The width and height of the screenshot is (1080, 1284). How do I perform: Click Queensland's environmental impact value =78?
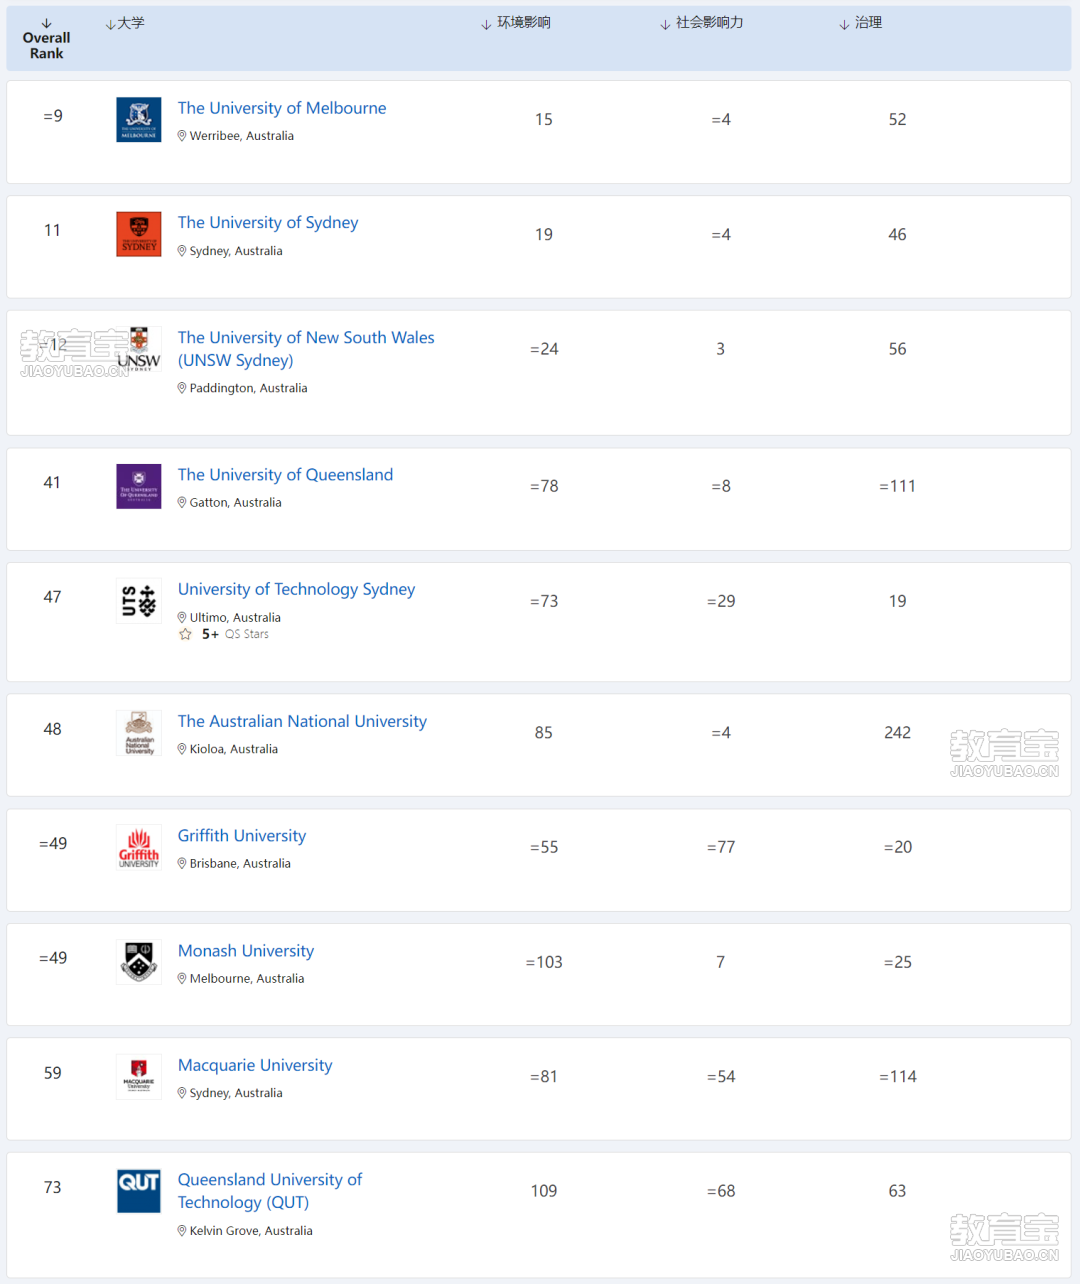point(544,486)
